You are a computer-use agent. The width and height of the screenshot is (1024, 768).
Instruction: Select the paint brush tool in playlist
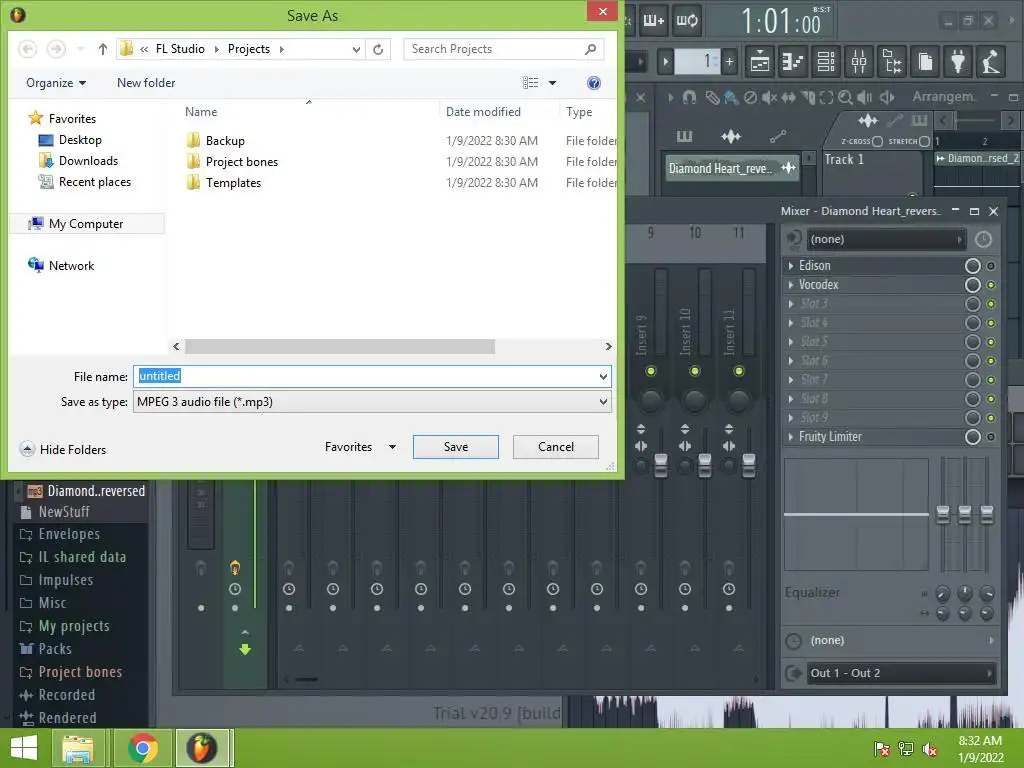click(x=731, y=97)
